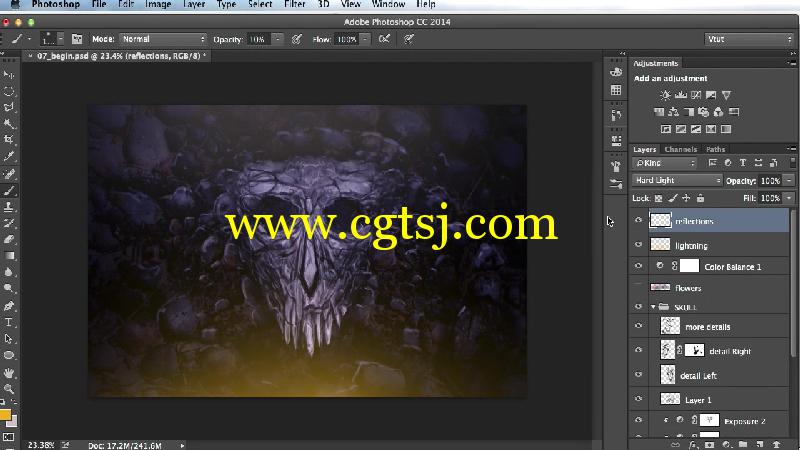The image size is (800, 450).
Task: Hide the detail Left layer
Action: pos(638,375)
